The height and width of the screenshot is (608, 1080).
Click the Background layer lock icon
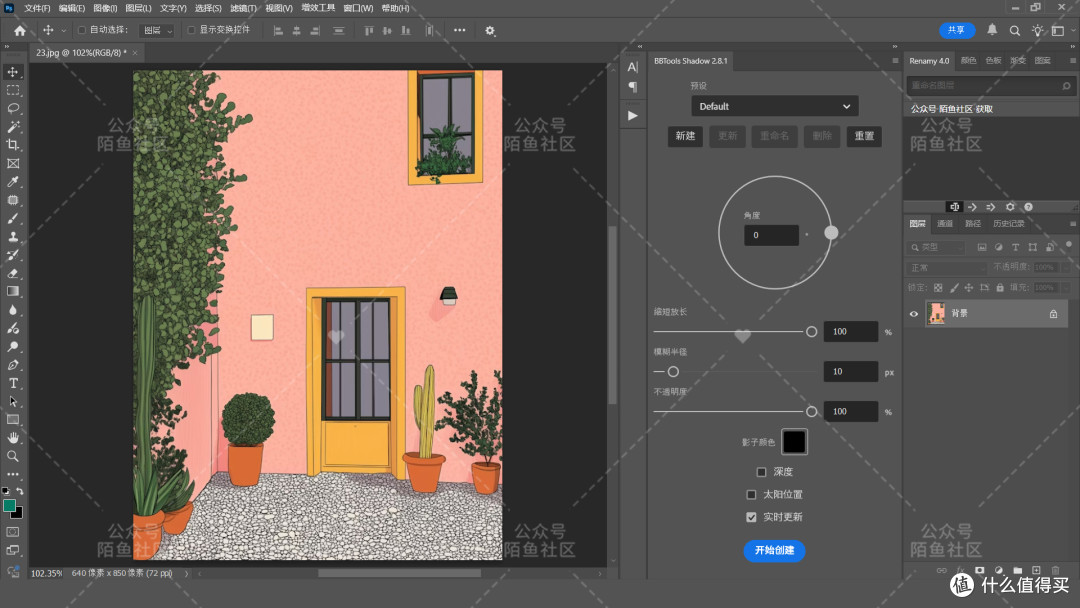(1053, 314)
